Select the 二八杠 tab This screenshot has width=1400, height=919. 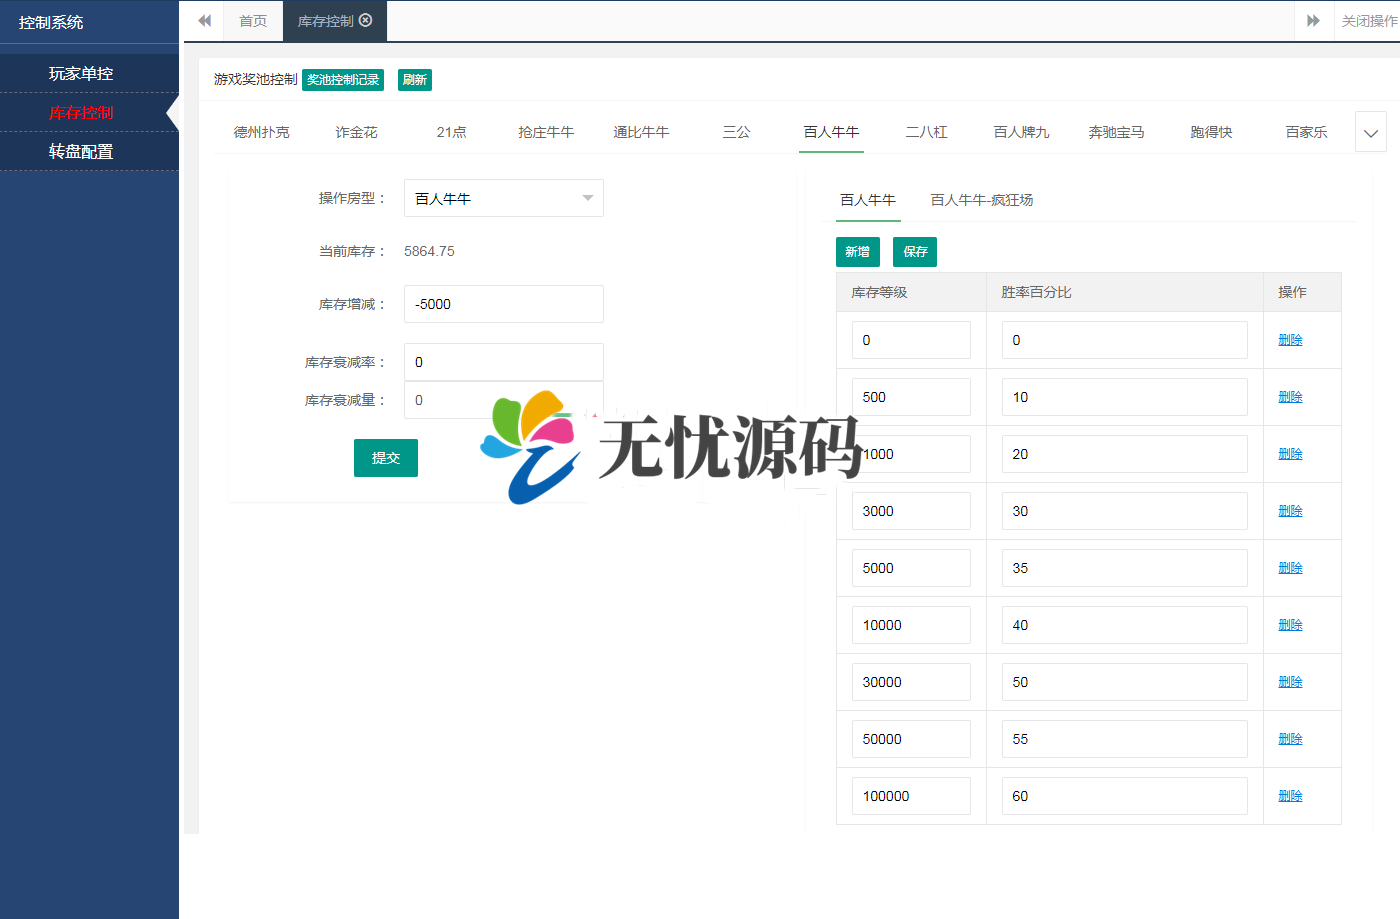tap(926, 131)
